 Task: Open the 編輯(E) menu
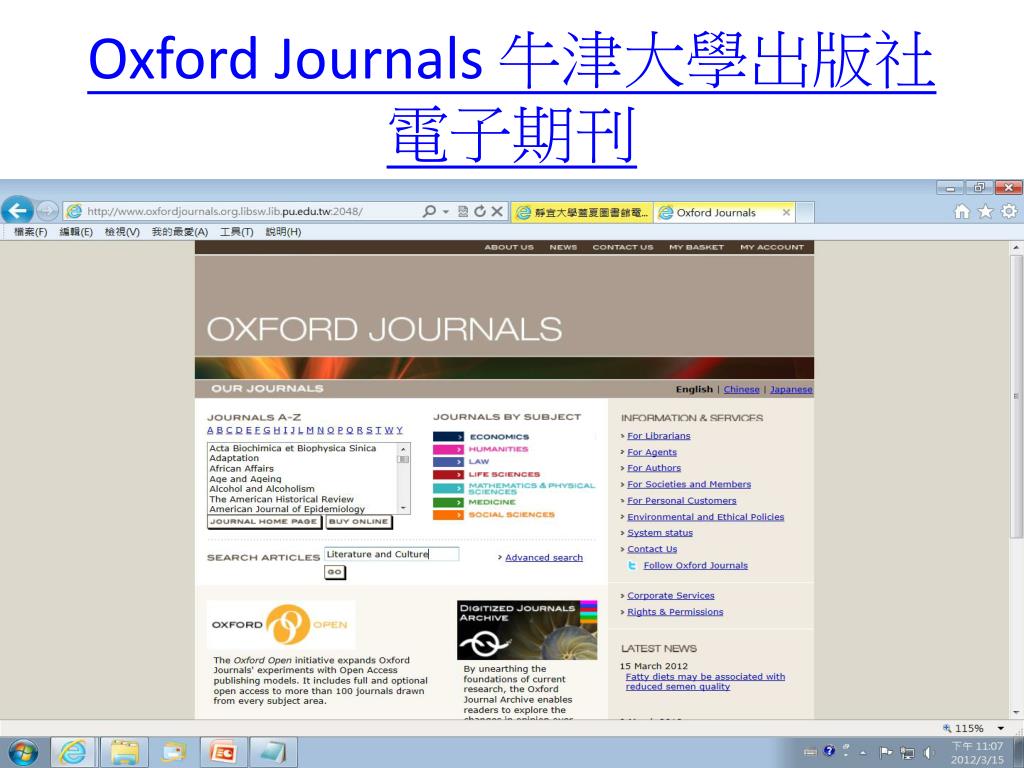tap(76, 232)
